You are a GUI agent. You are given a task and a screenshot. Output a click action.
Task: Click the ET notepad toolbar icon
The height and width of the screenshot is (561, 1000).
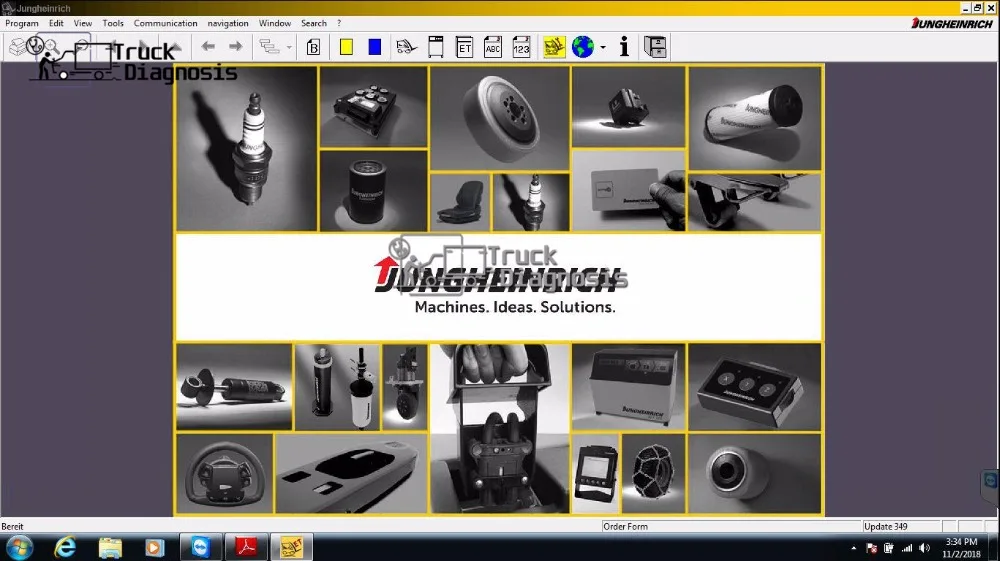[x=464, y=47]
